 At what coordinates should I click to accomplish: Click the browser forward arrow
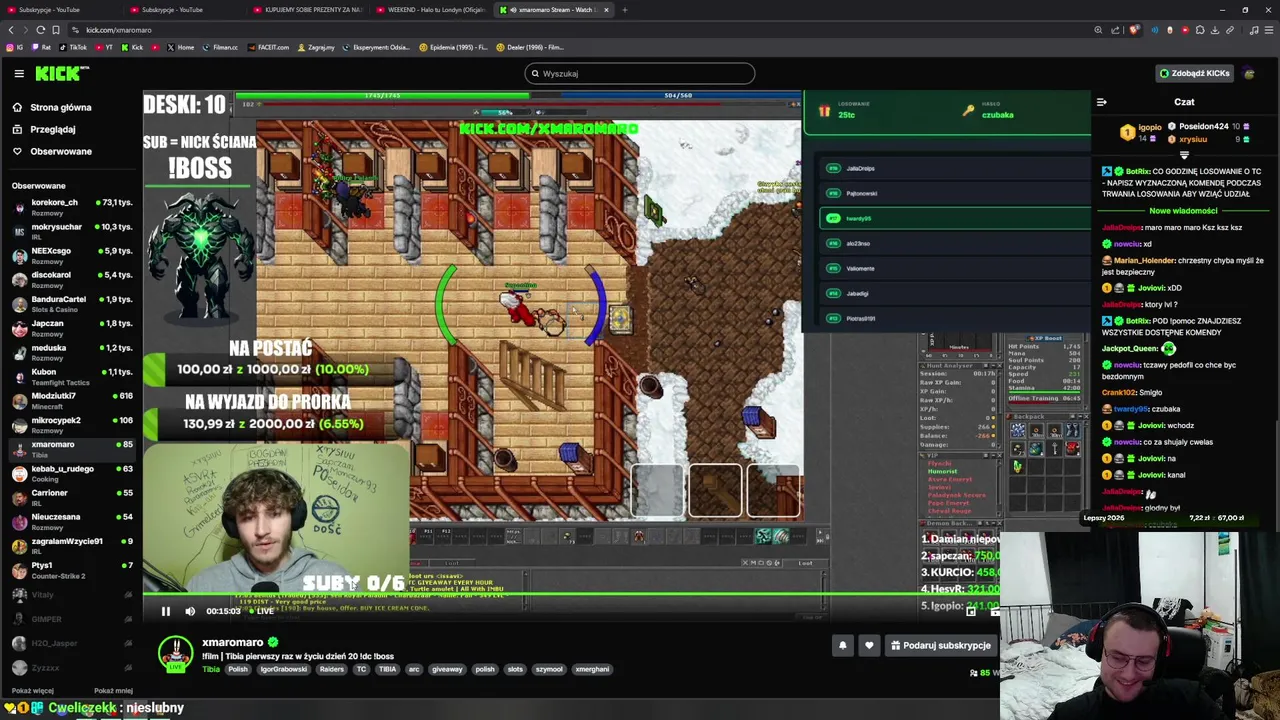click(26, 30)
